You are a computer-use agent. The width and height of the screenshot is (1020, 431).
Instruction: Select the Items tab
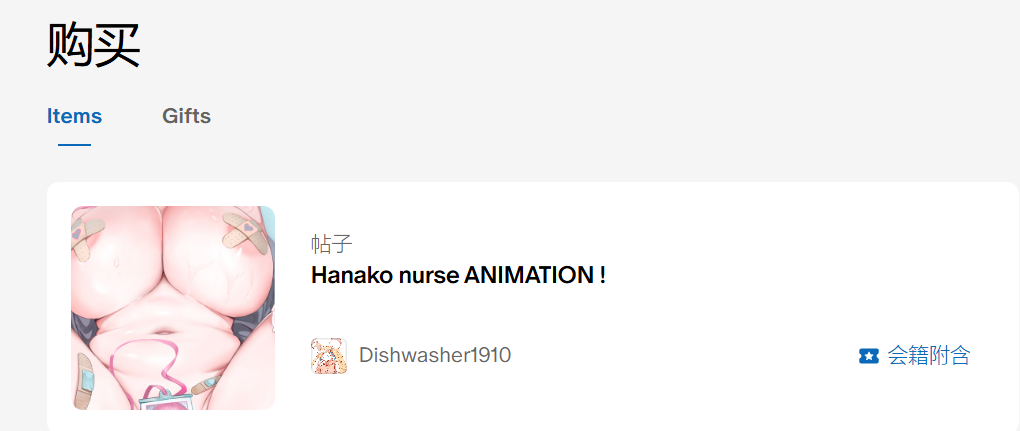pyautogui.click(x=74, y=116)
